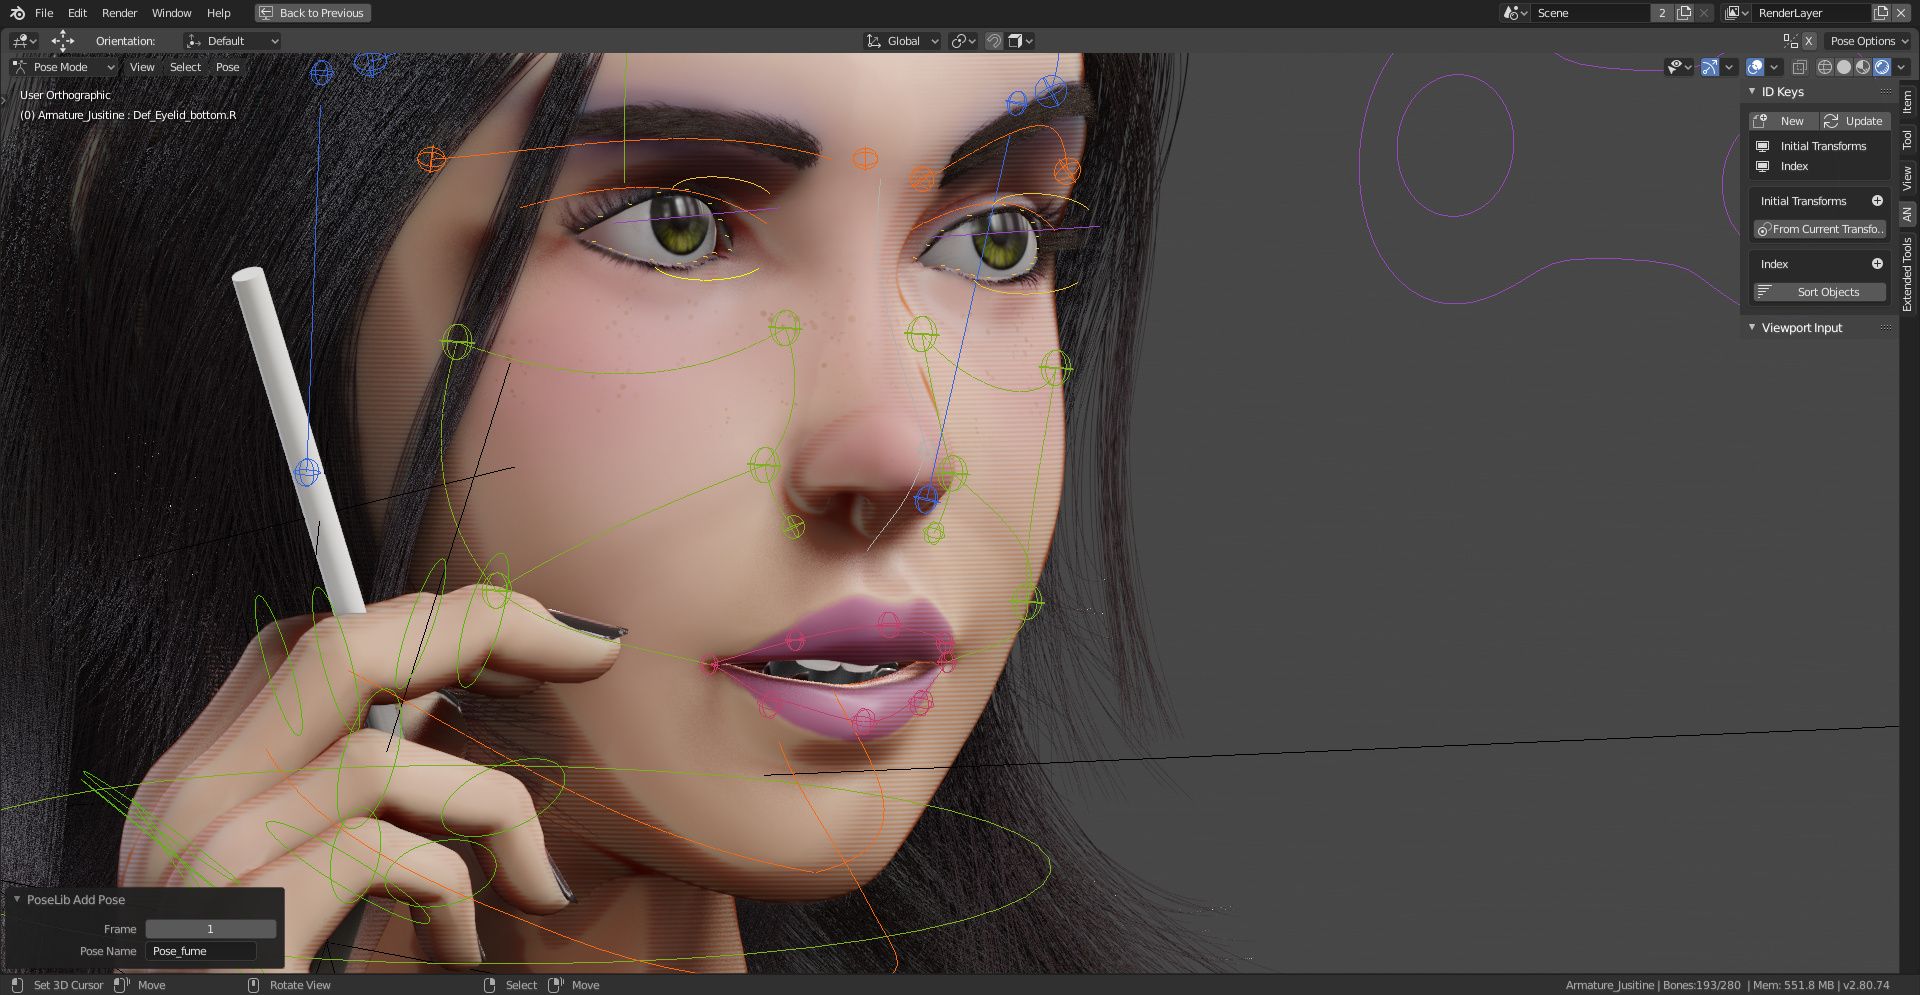Open the Window menu
The width and height of the screenshot is (1920, 995).
(x=171, y=13)
